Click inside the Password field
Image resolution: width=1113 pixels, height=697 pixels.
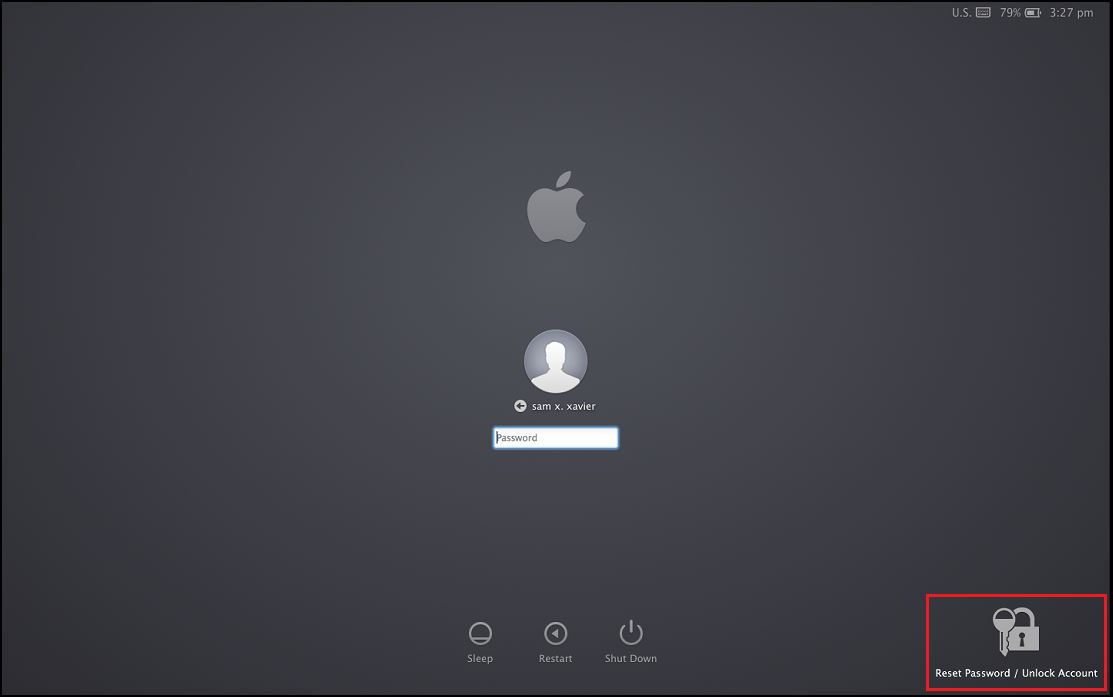click(555, 437)
